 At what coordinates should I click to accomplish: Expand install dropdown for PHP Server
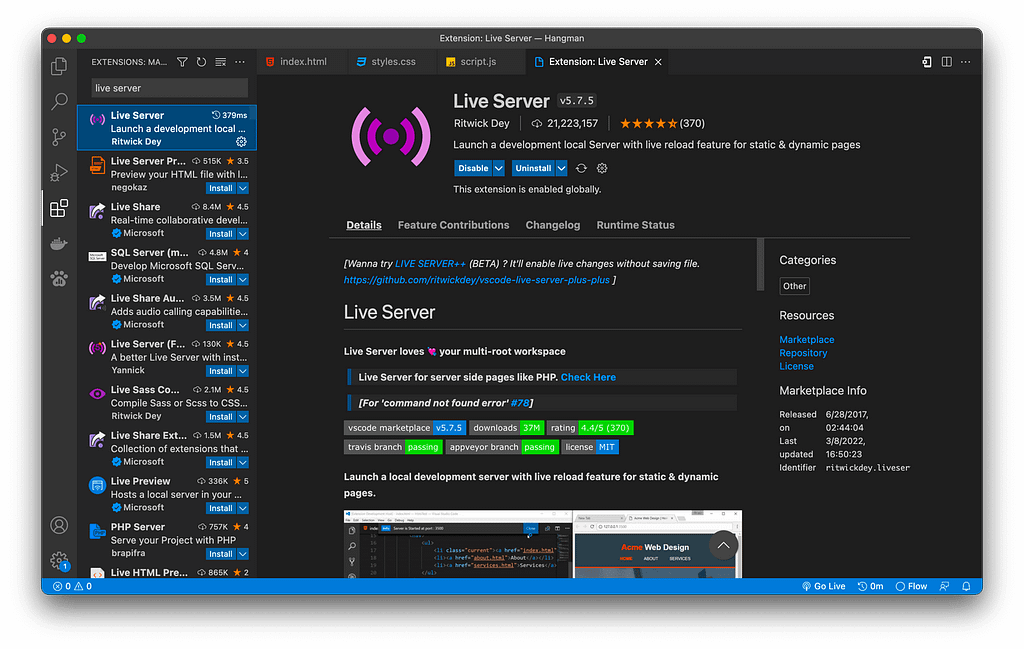243,554
